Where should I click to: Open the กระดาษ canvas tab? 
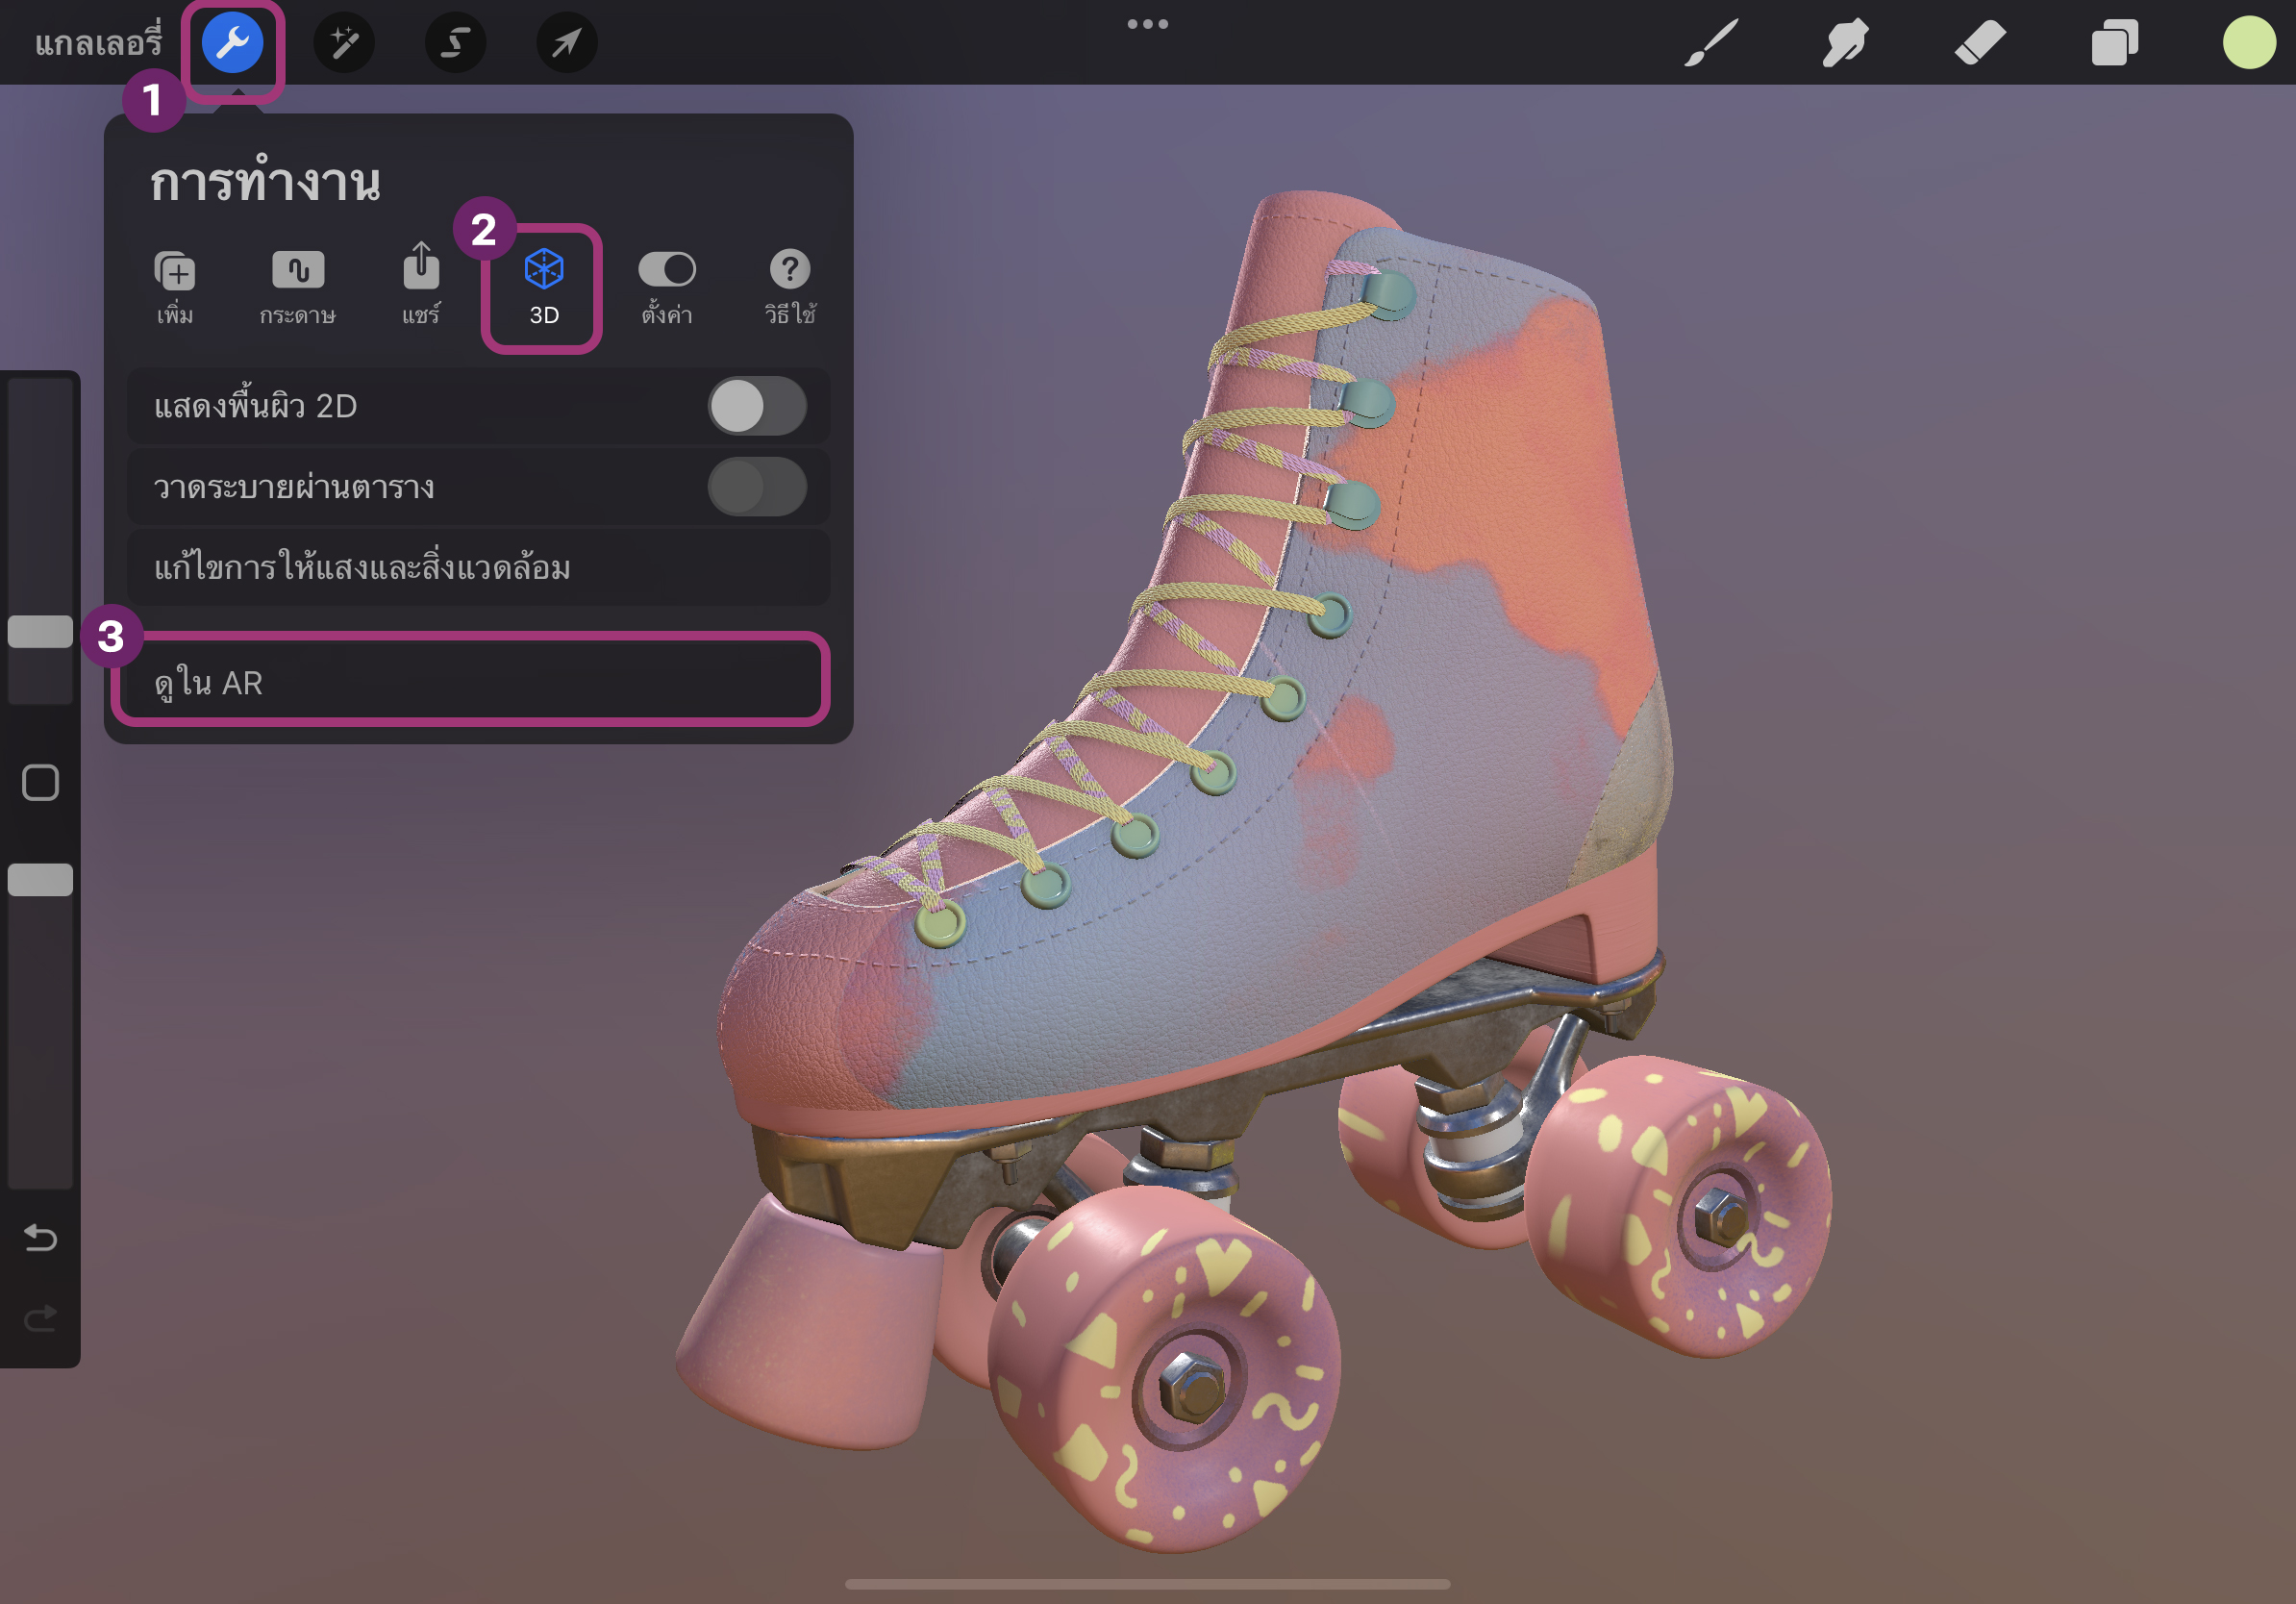298,287
